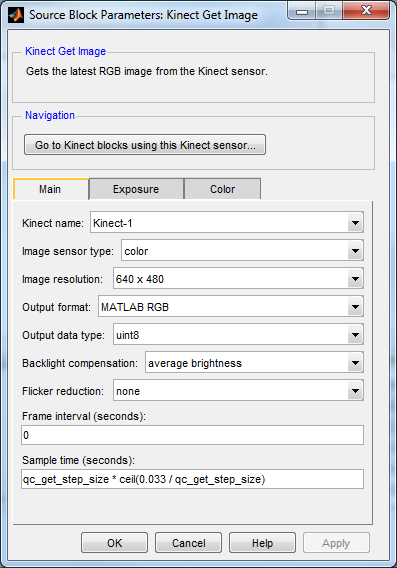Screen dimensions: 397x568
Task: Open the Output format dropdown
Action: (231, 307)
